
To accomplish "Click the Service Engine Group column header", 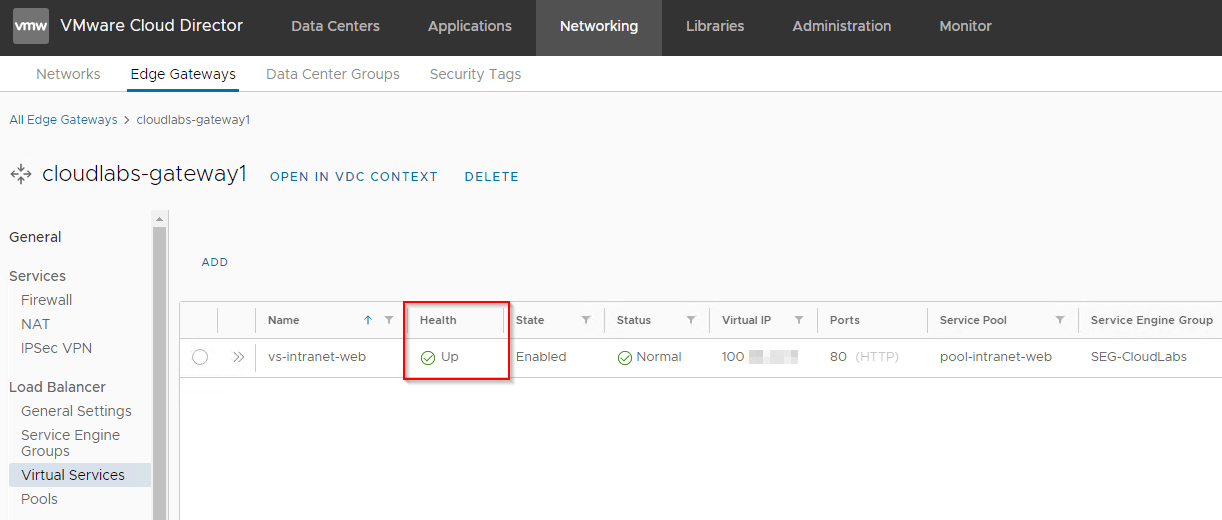I will coord(1152,320).
